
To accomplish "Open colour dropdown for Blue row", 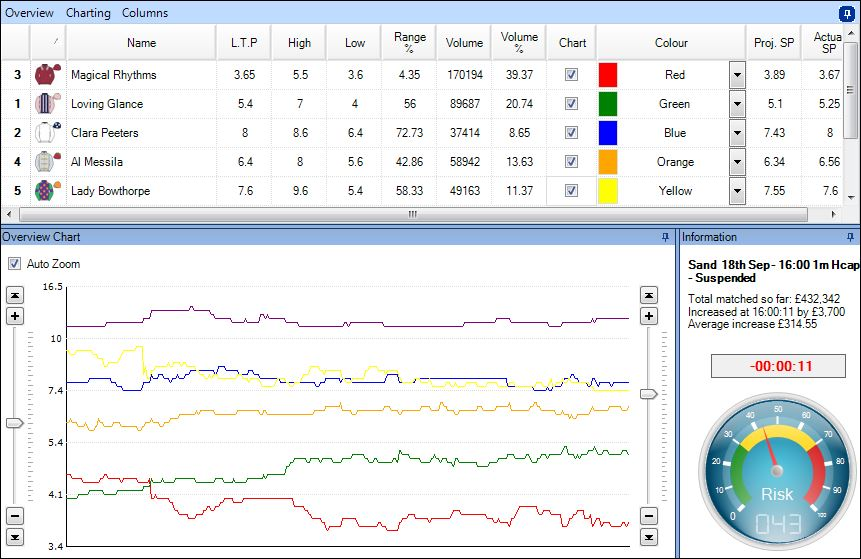I will click(737, 132).
